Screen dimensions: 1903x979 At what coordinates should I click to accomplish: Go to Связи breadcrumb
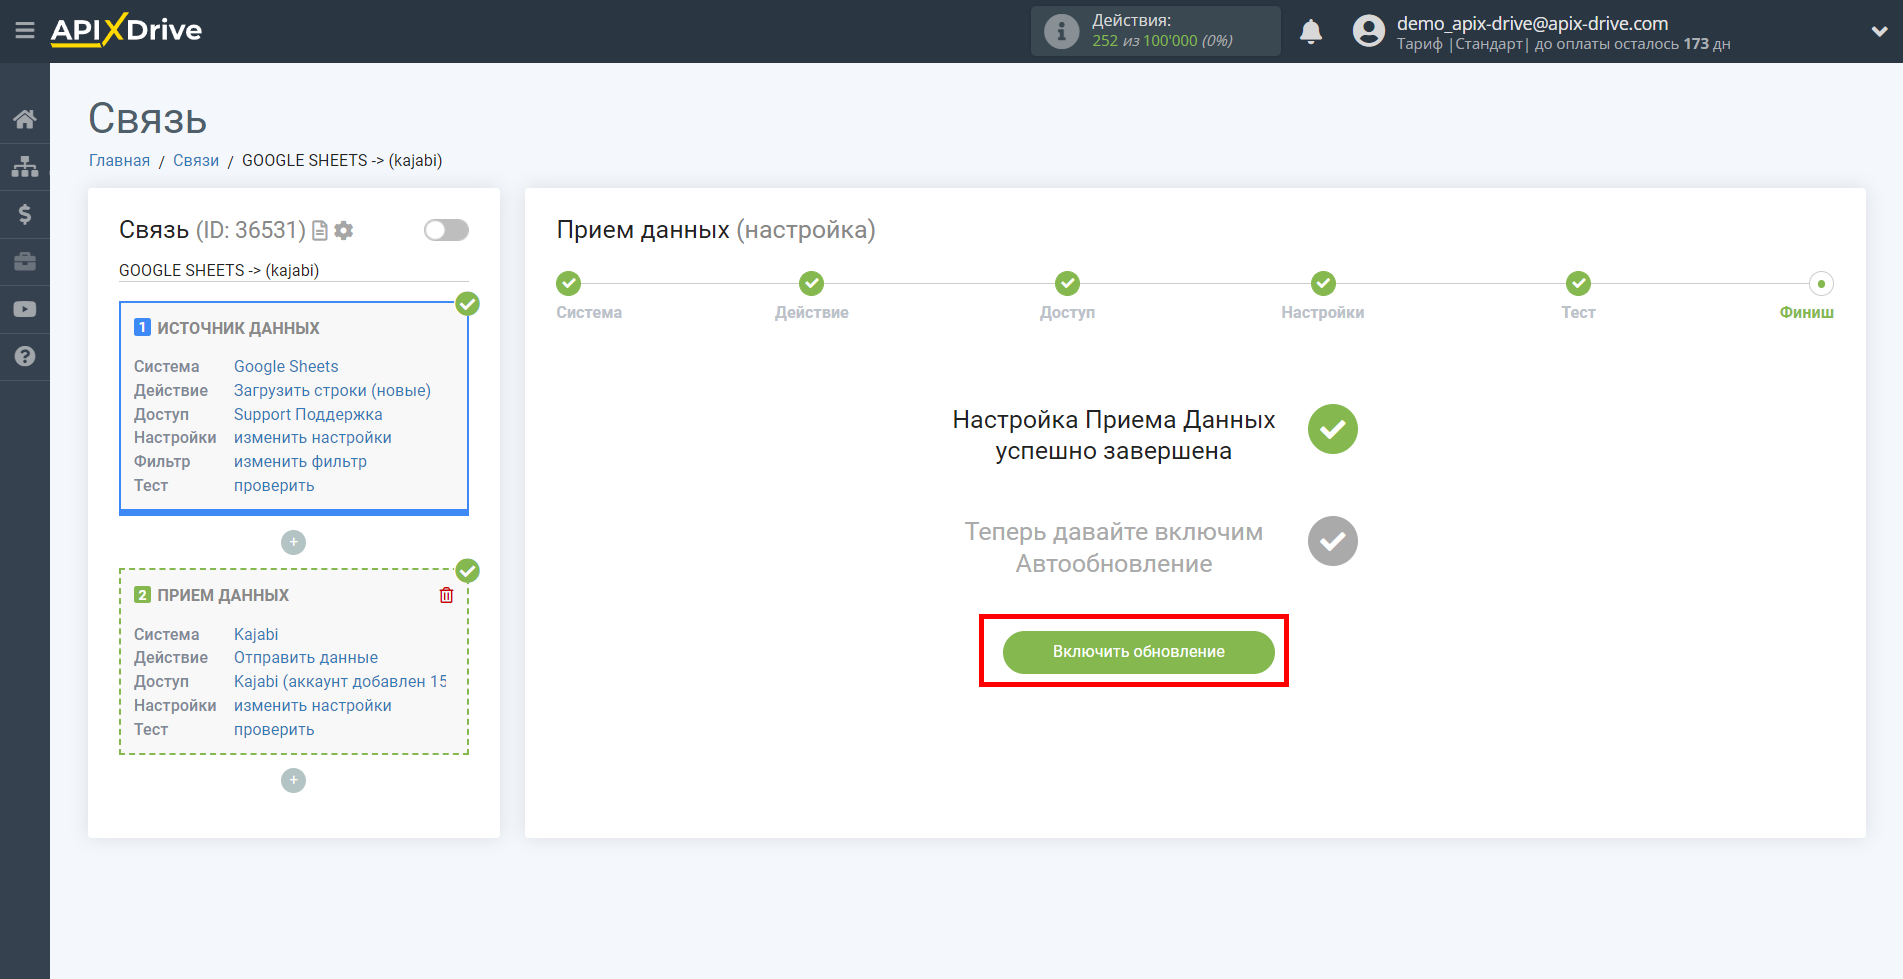[196, 160]
